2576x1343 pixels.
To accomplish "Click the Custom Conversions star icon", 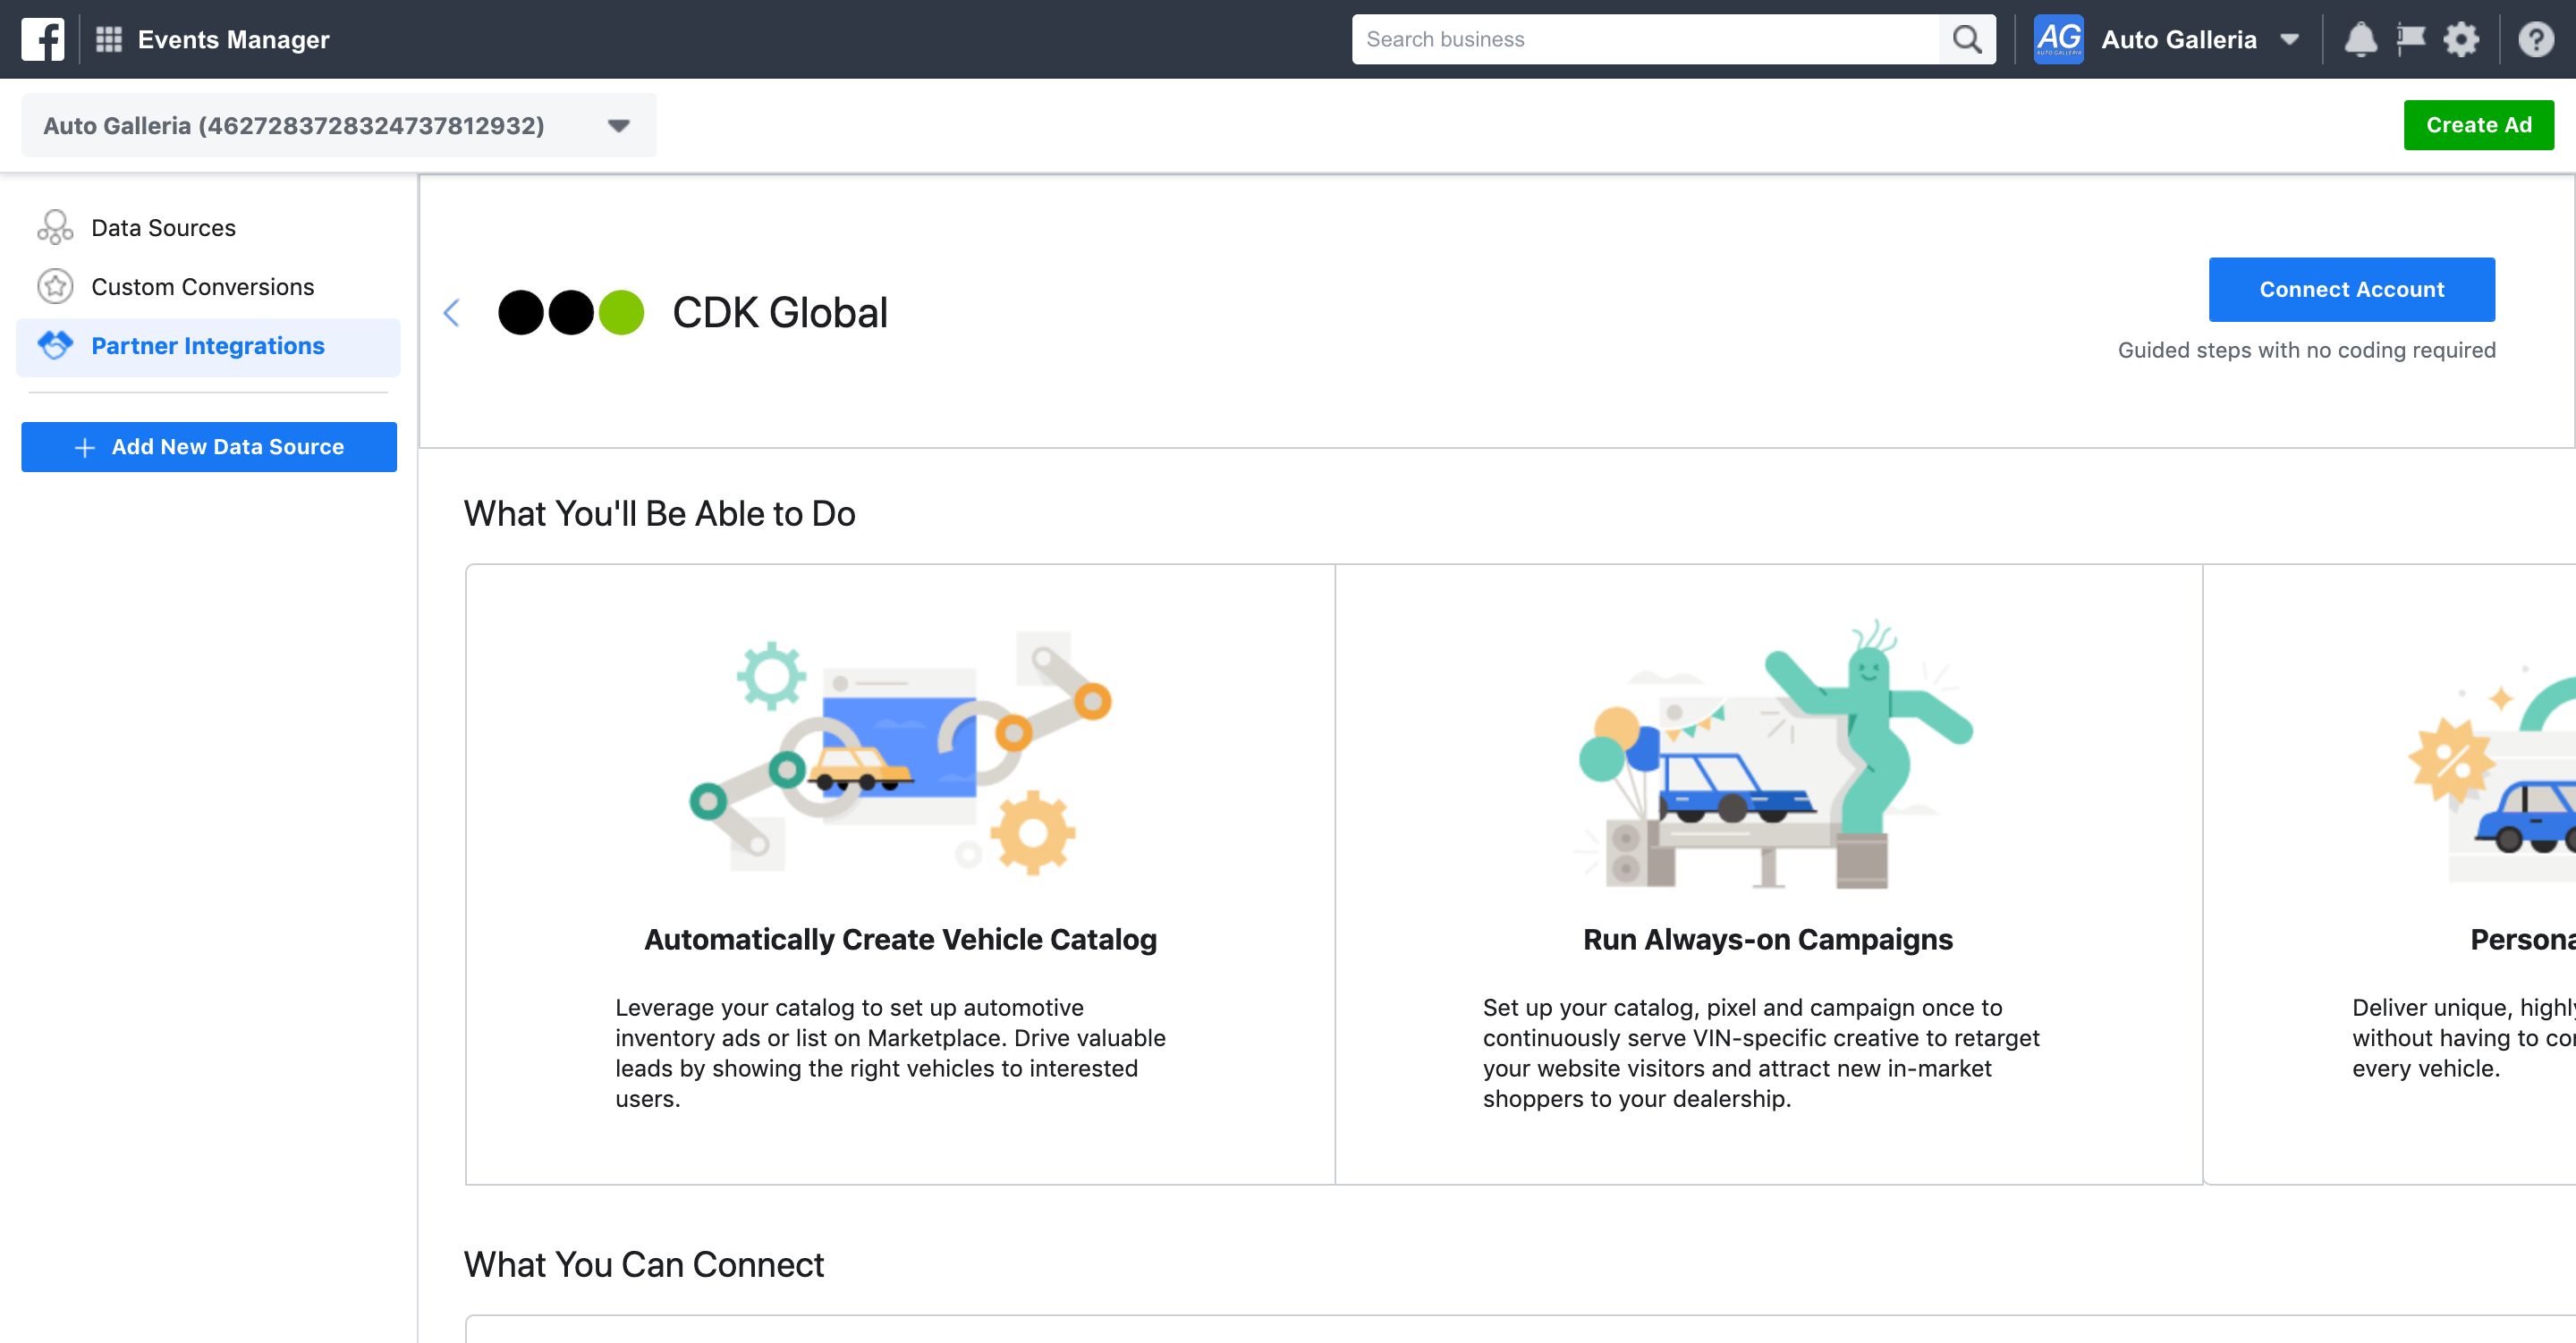I will (x=55, y=286).
